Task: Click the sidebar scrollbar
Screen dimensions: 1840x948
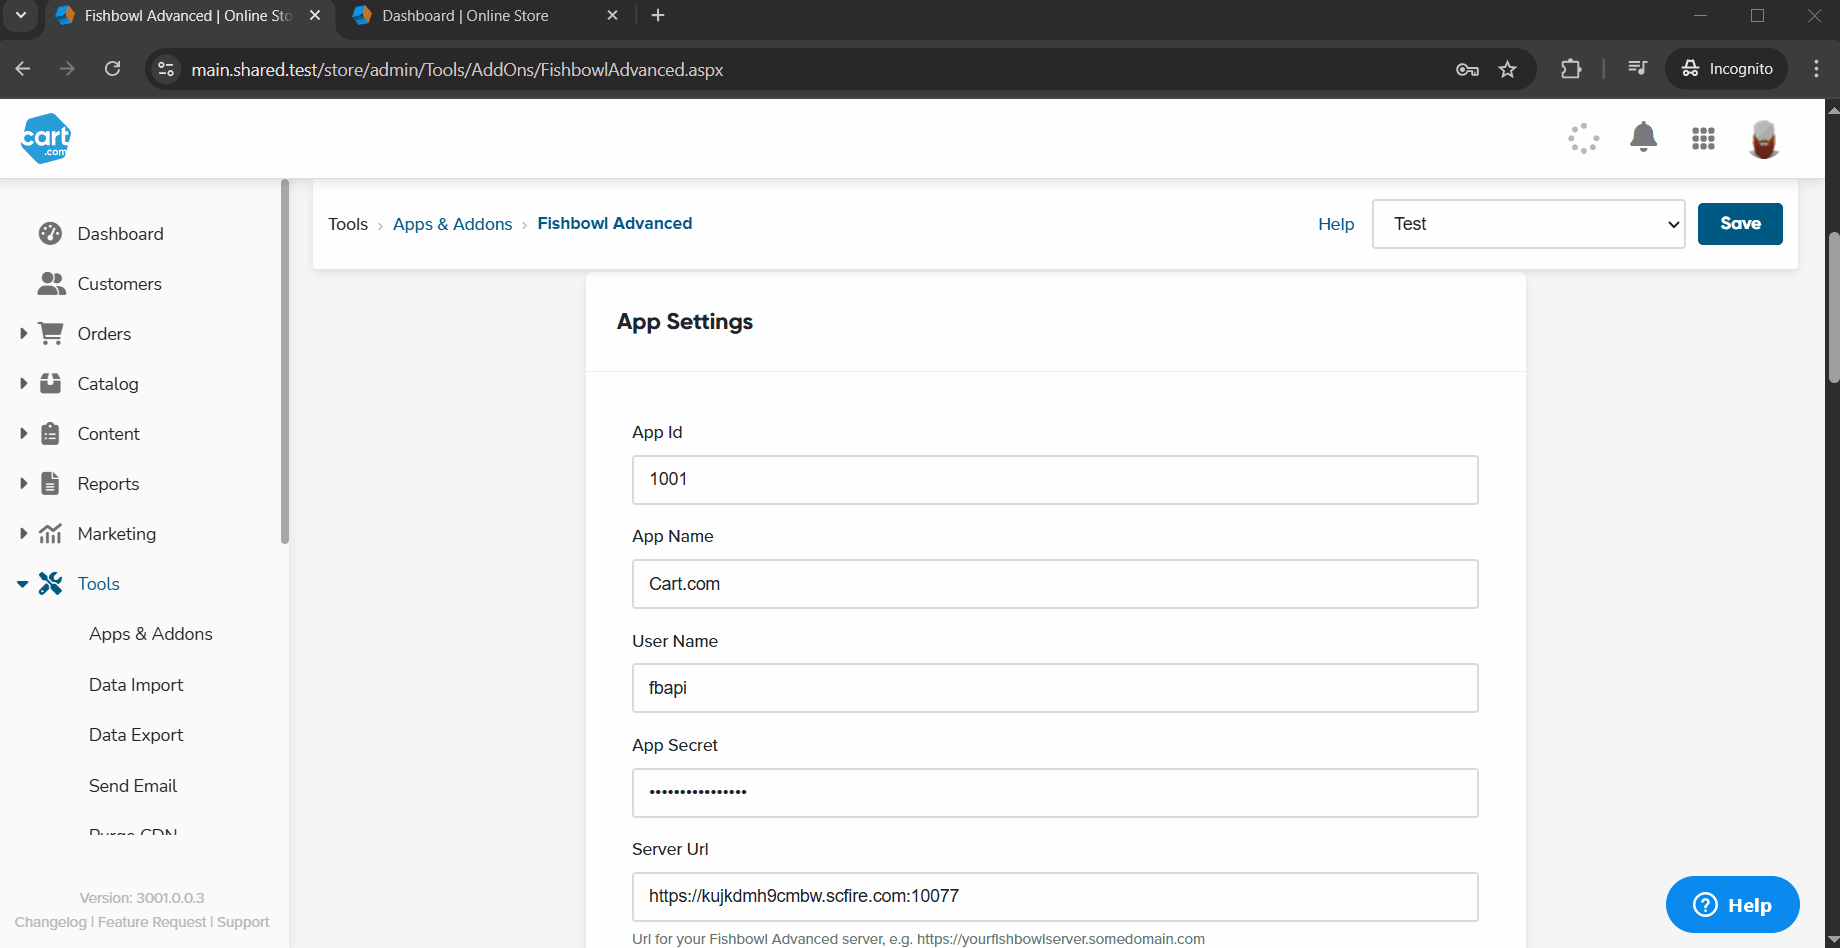Action: coord(285,361)
